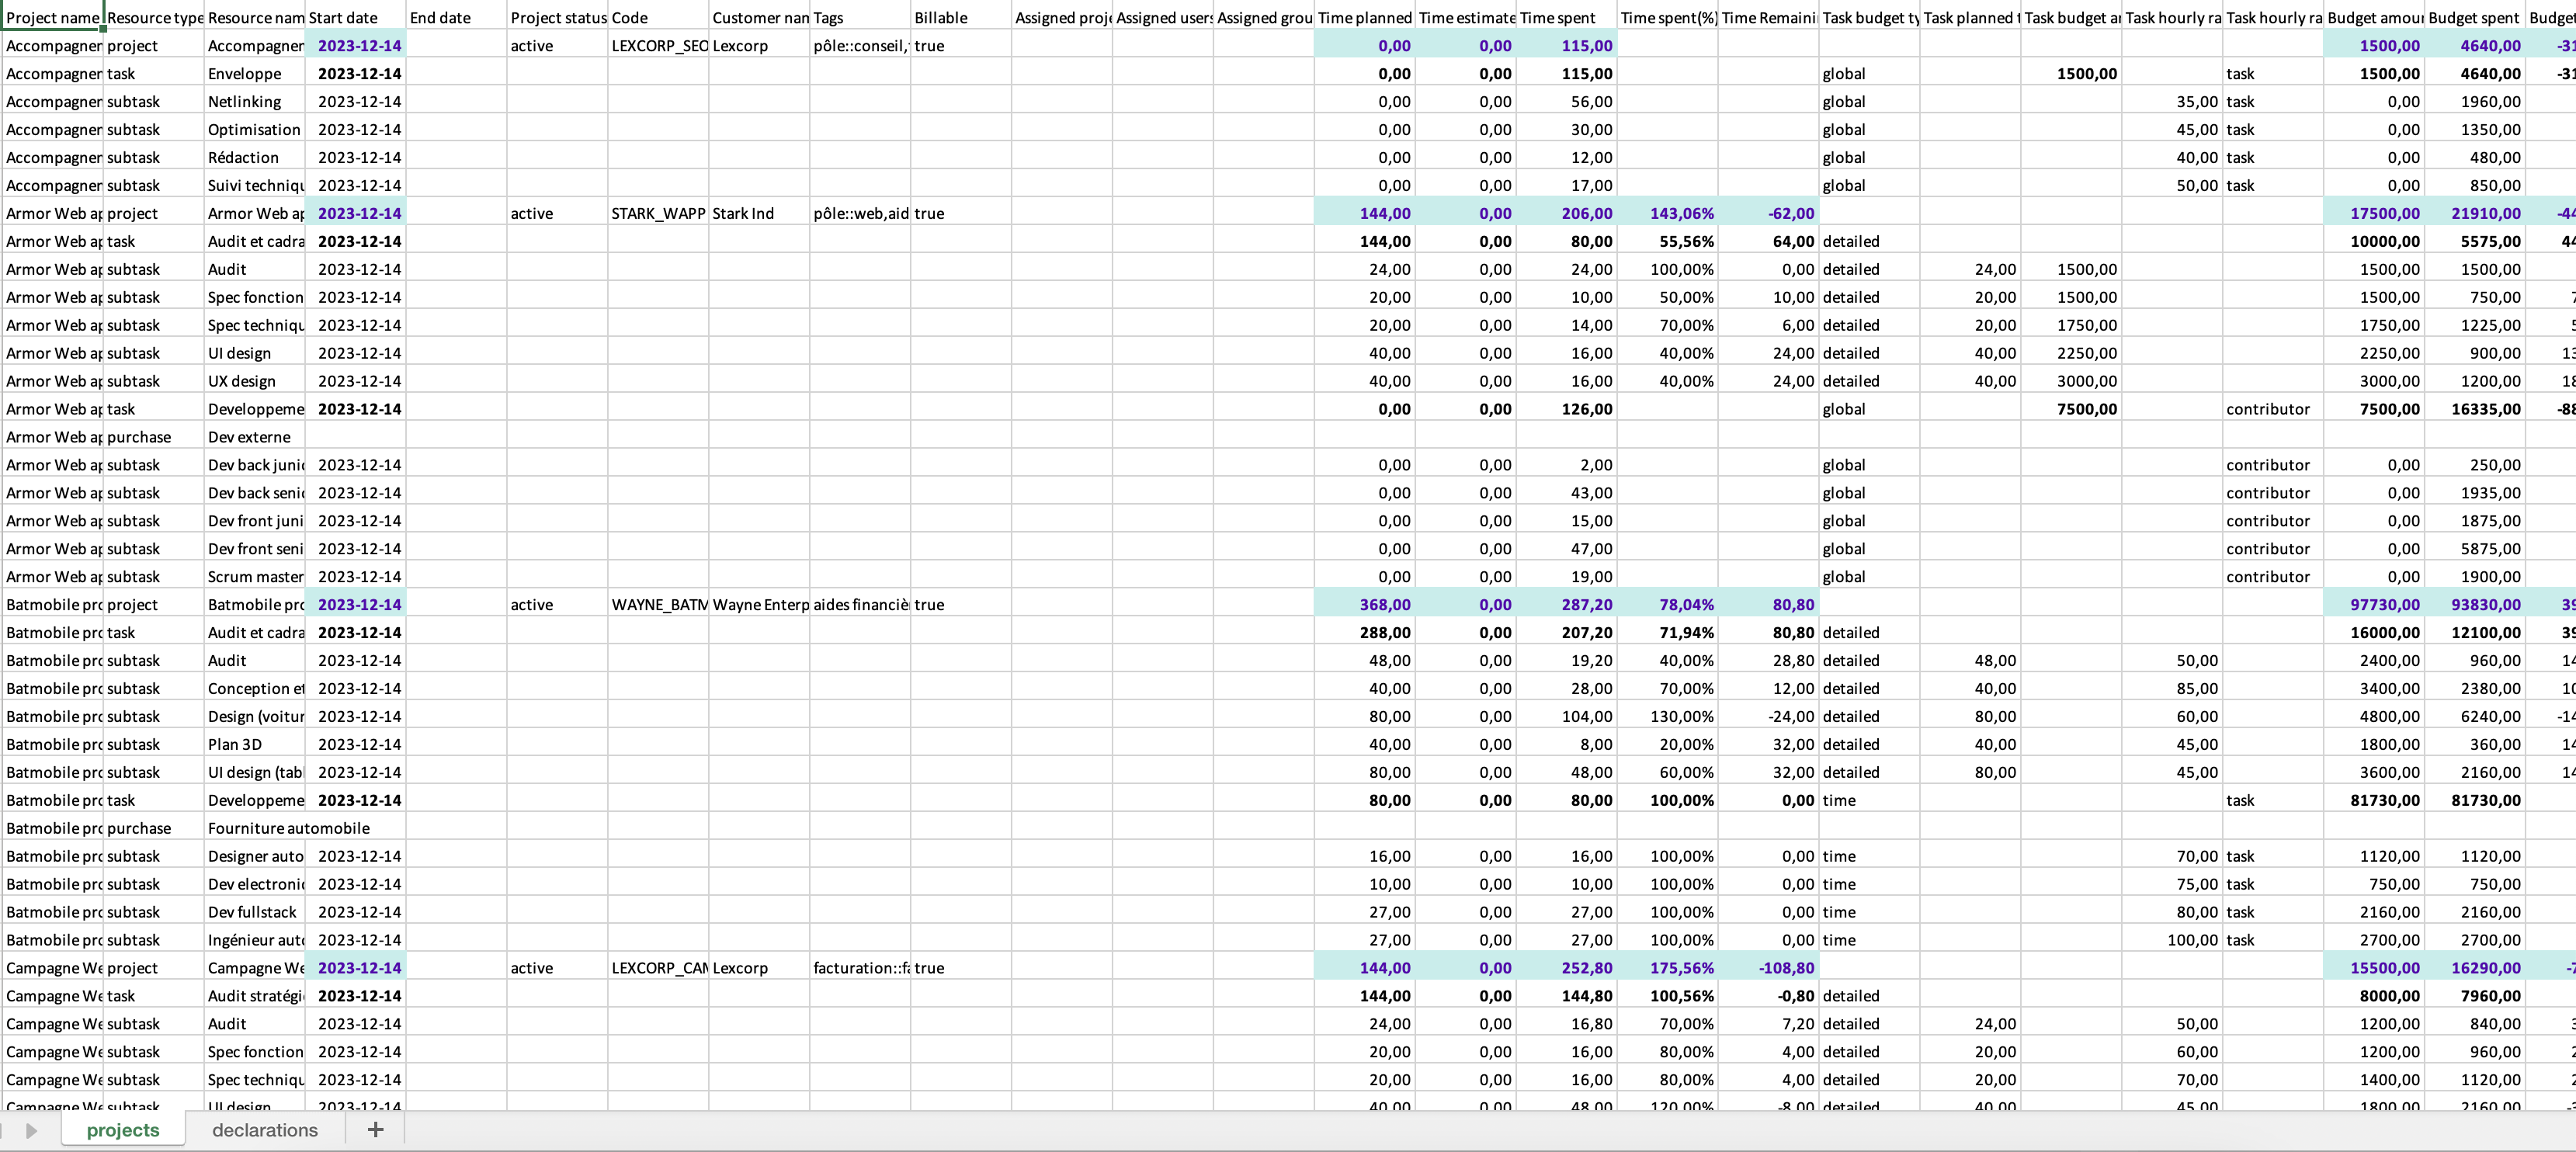This screenshot has width=2576, height=1152.
Task: Select the Time planned header cell
Action: 1365,17
